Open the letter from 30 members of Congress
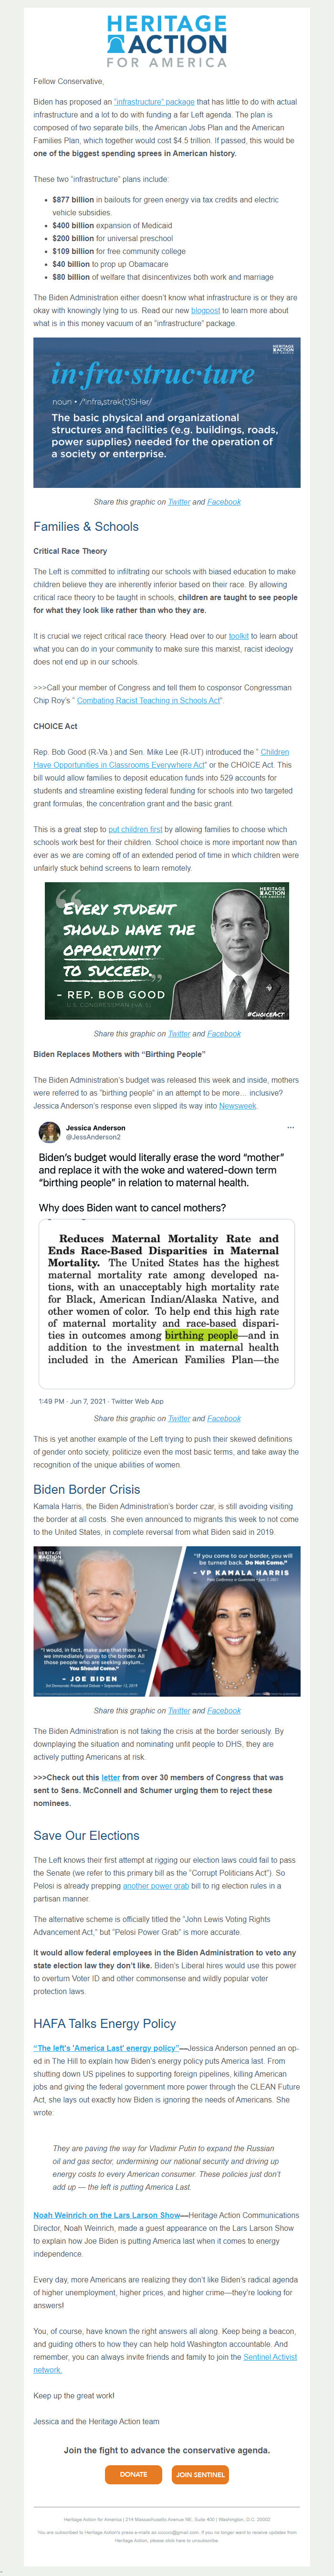 point(110,1777)
